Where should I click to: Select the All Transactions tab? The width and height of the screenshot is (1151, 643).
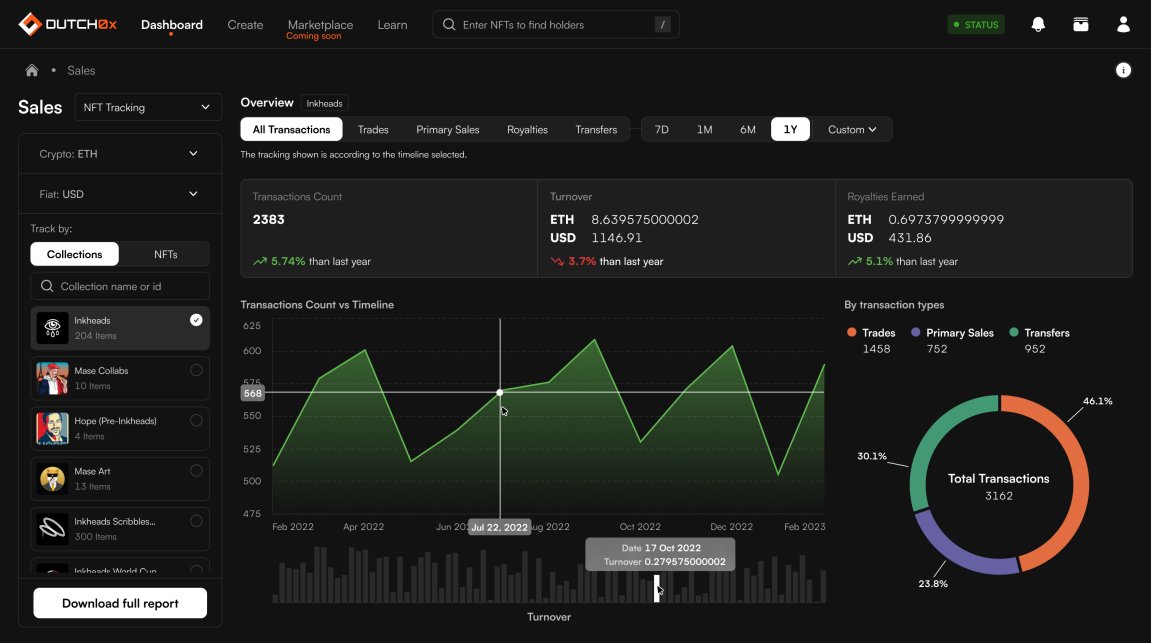point(291,129)
